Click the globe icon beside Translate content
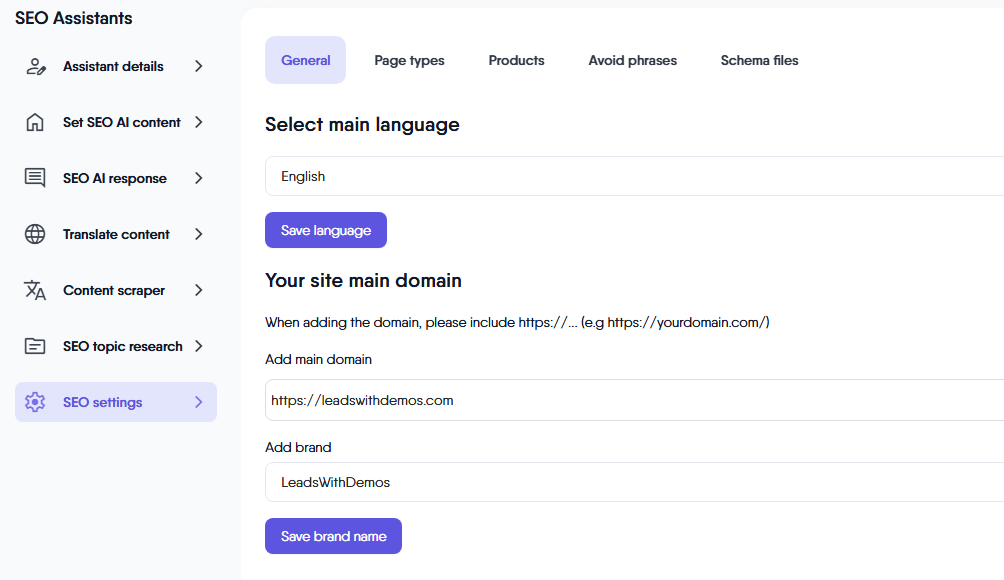Image resolution: width=1004 pixels, height=580 pixels. click(x=35, y=235)
